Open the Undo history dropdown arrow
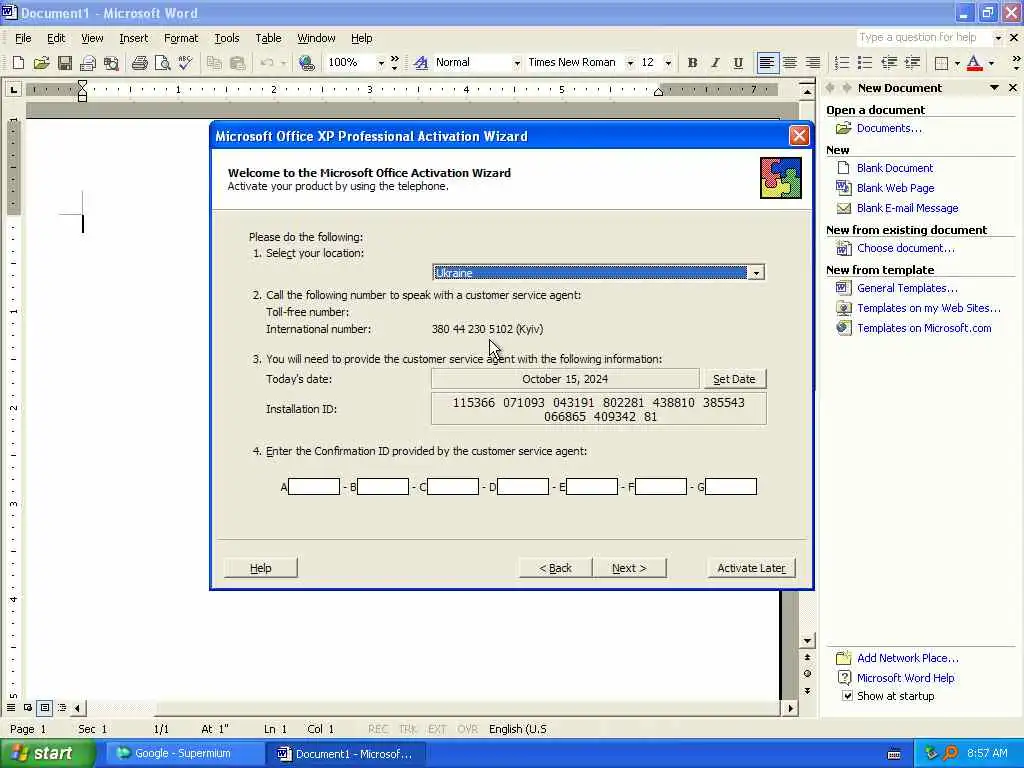This screenshot has width=1024, height=768. point(283,63)
